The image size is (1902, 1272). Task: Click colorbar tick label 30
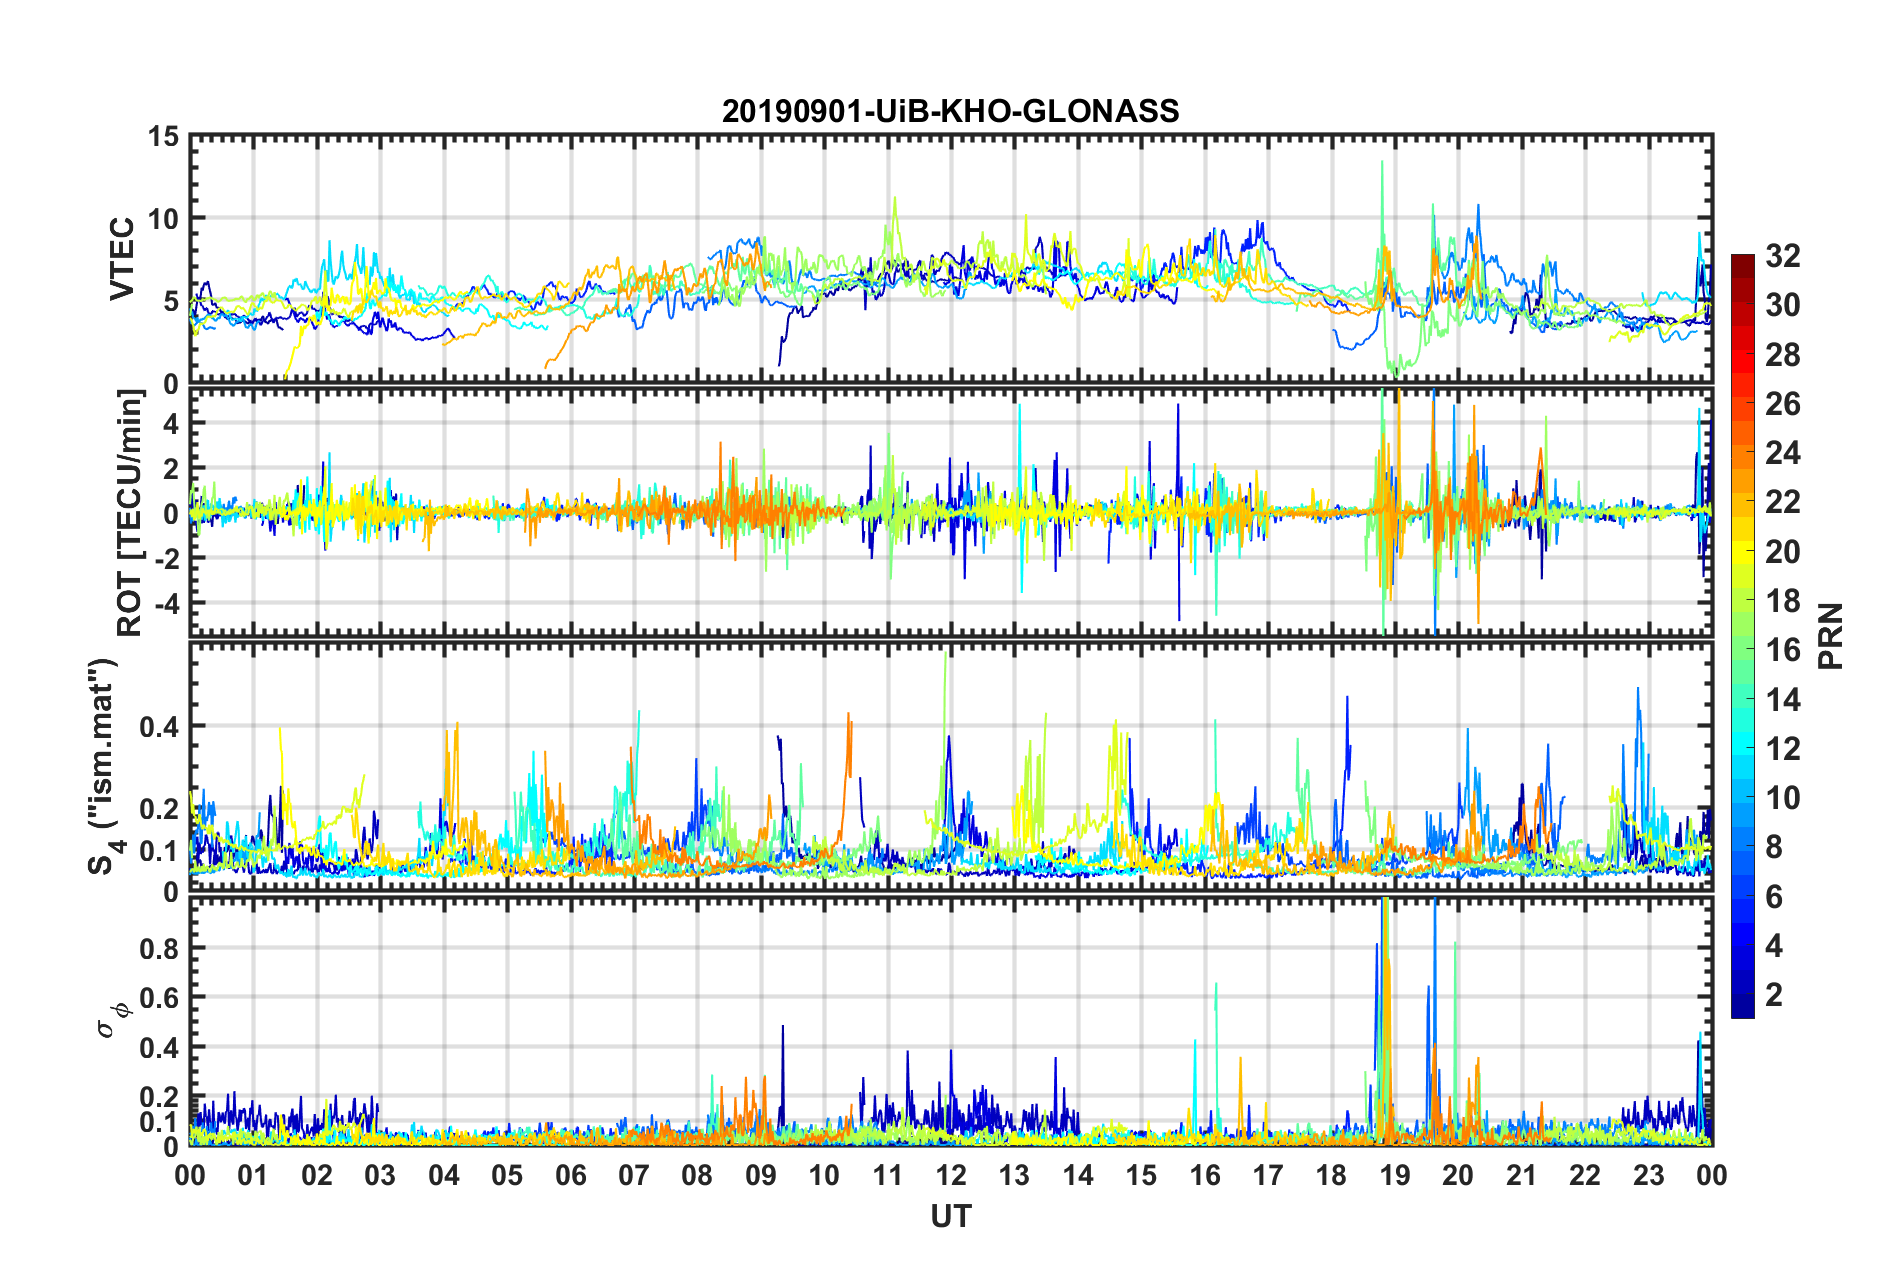pyautogui.click(x=1782, y=305)
